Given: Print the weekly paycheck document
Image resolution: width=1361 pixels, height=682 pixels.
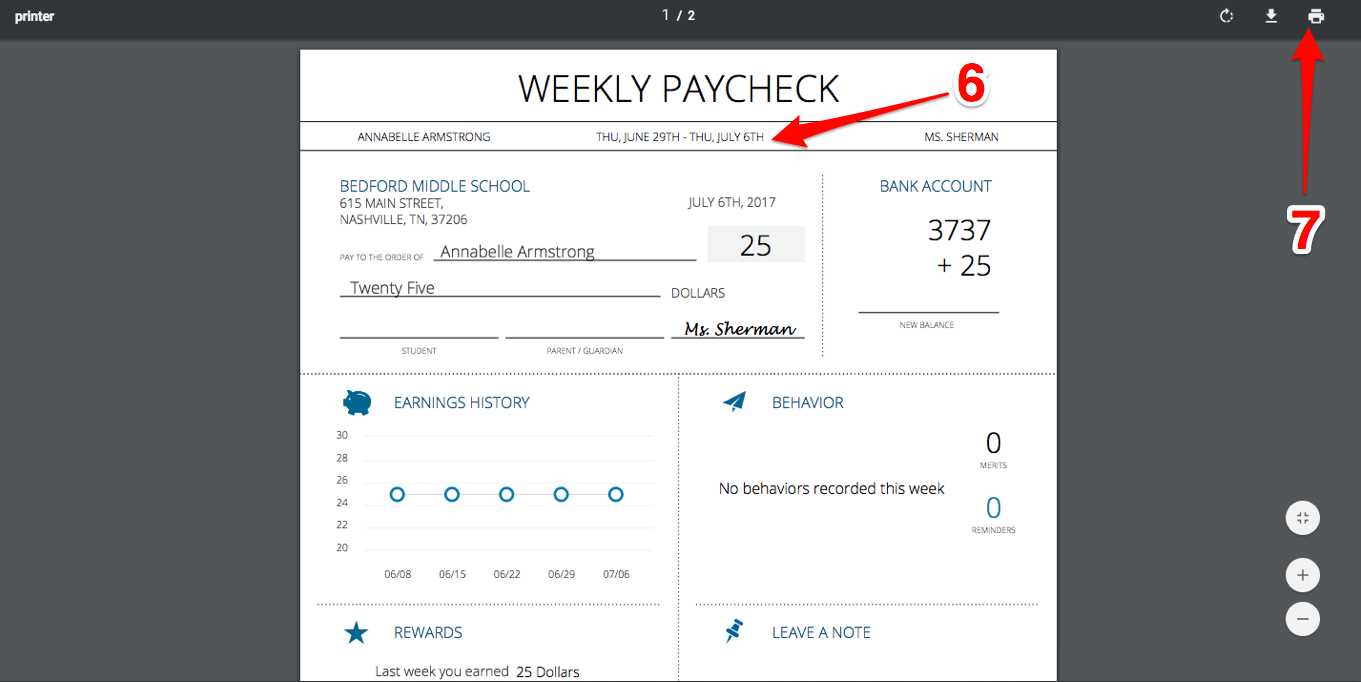Looking at the screenshot, I should click(1315, 15).
